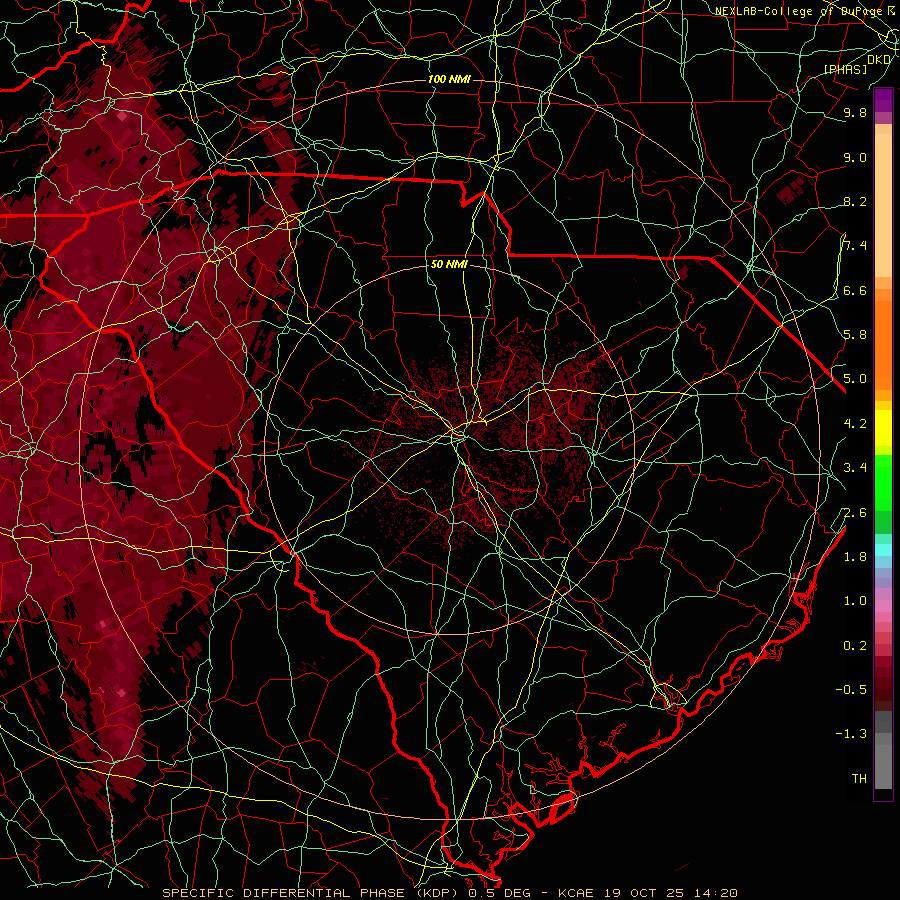Click the 1.0 legend value

(x=855, y=600)
